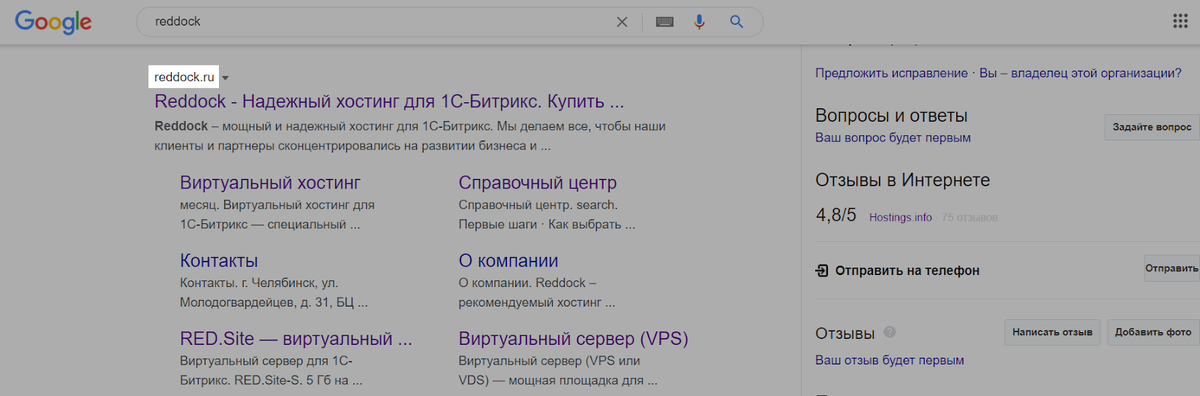The image size is (1200, 396).
Task: Click the 4,8/5 rating value
Action: (836, 216)
